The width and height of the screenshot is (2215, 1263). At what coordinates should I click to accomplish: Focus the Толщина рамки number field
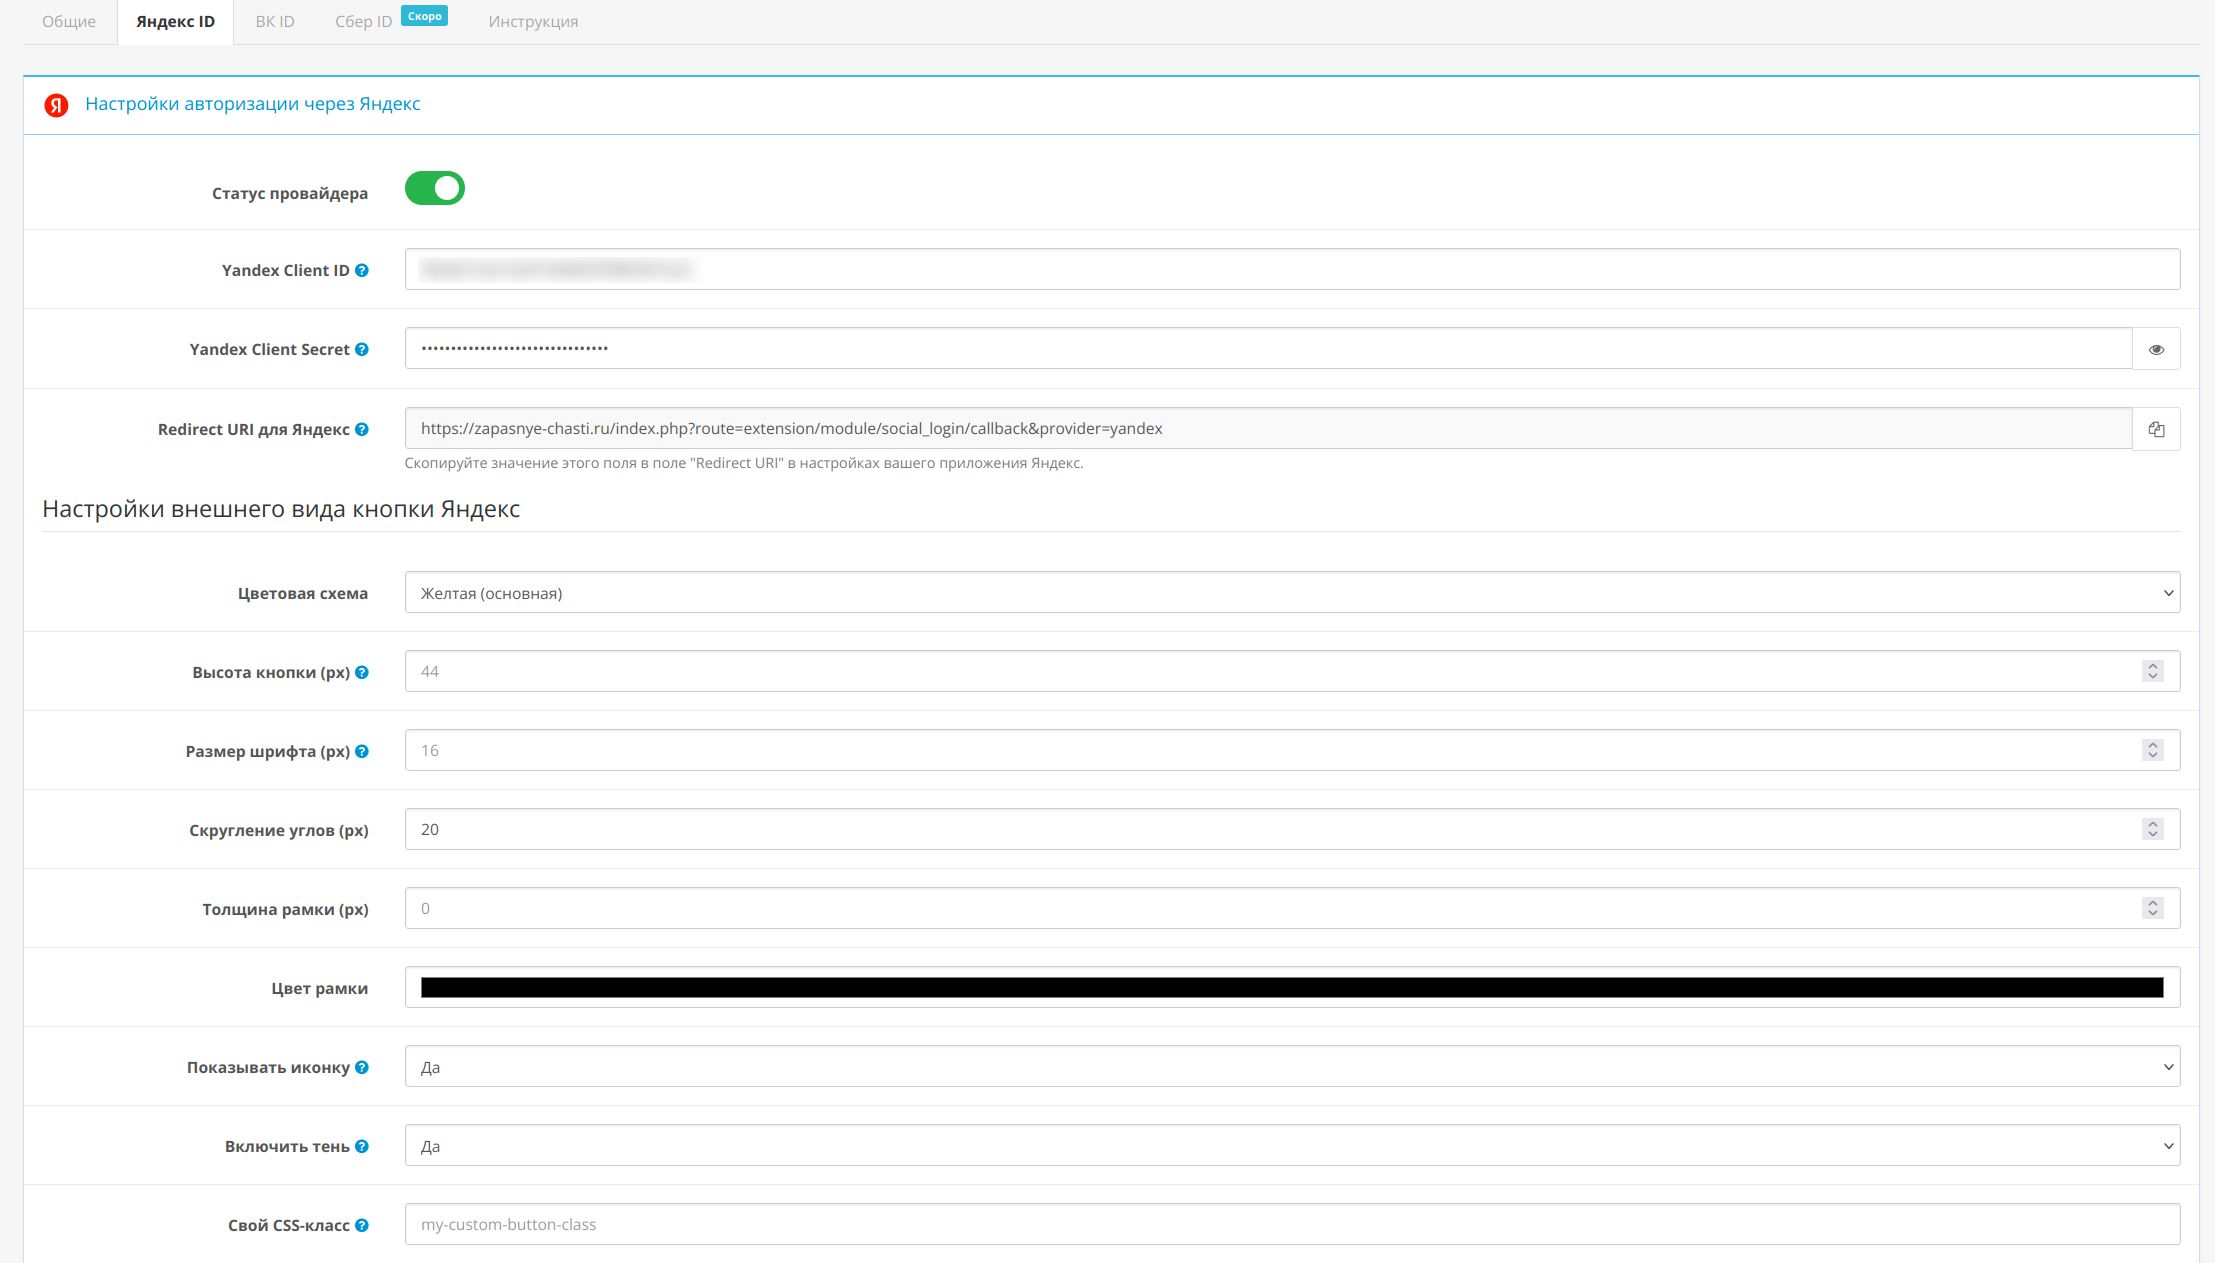(x=1292, y=908)
